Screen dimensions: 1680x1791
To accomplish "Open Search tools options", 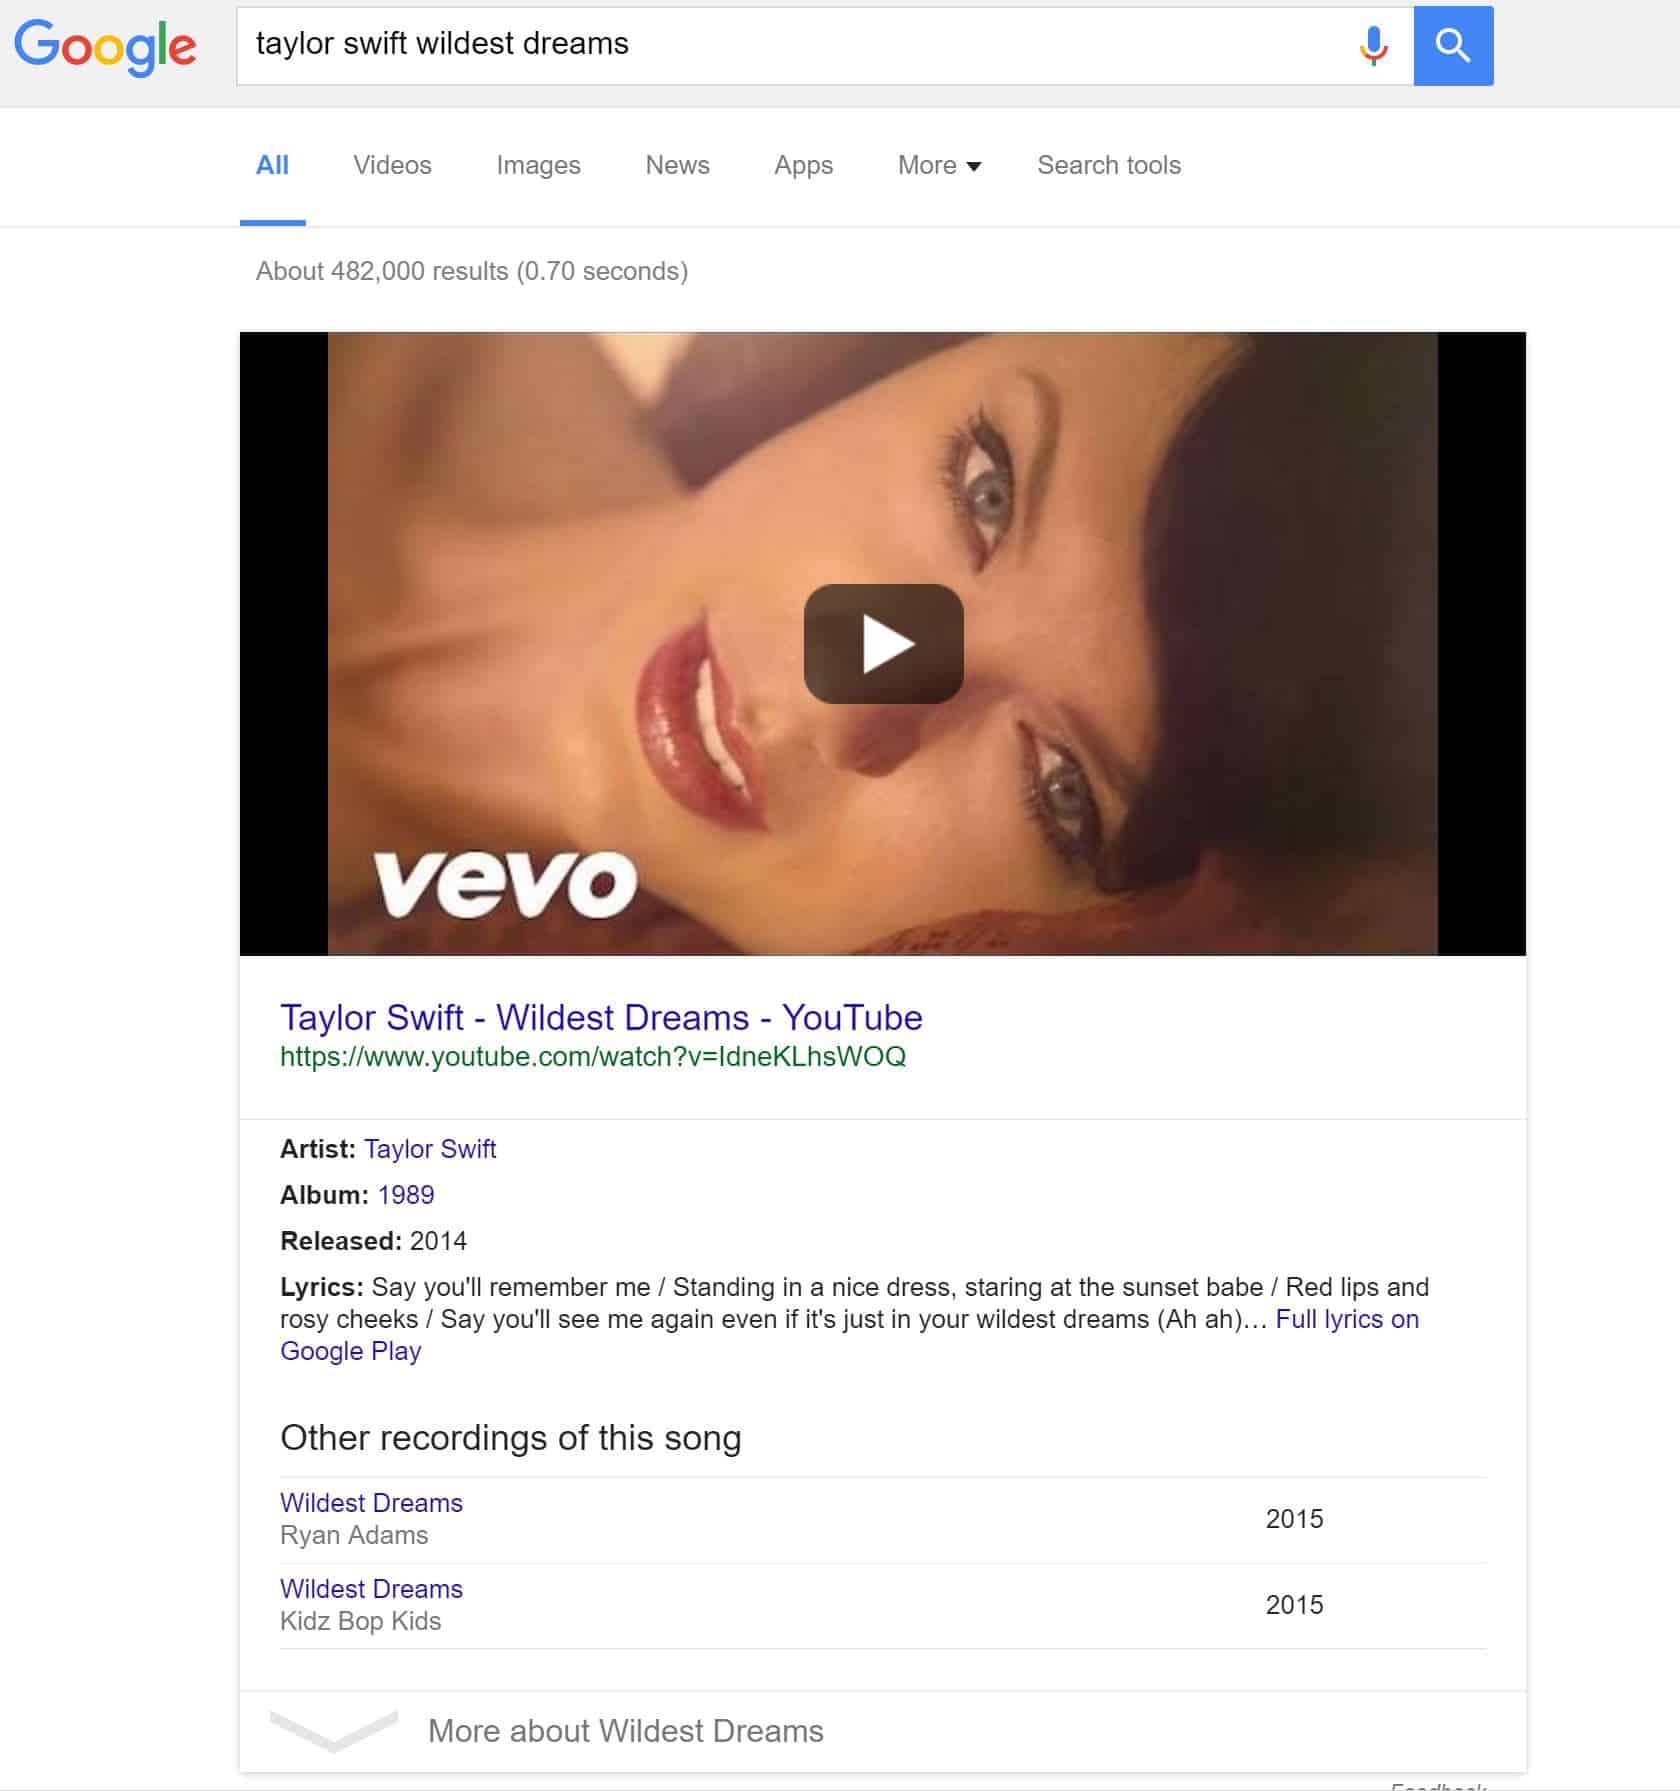I will pos(1109,165).
